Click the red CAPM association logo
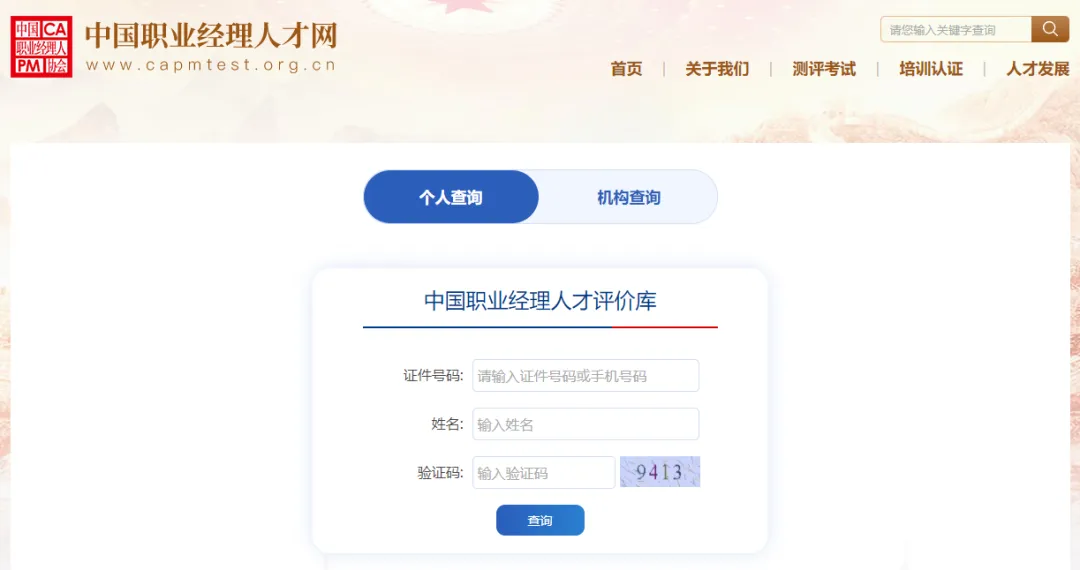The image size is (1080, 570). [41, 47]
